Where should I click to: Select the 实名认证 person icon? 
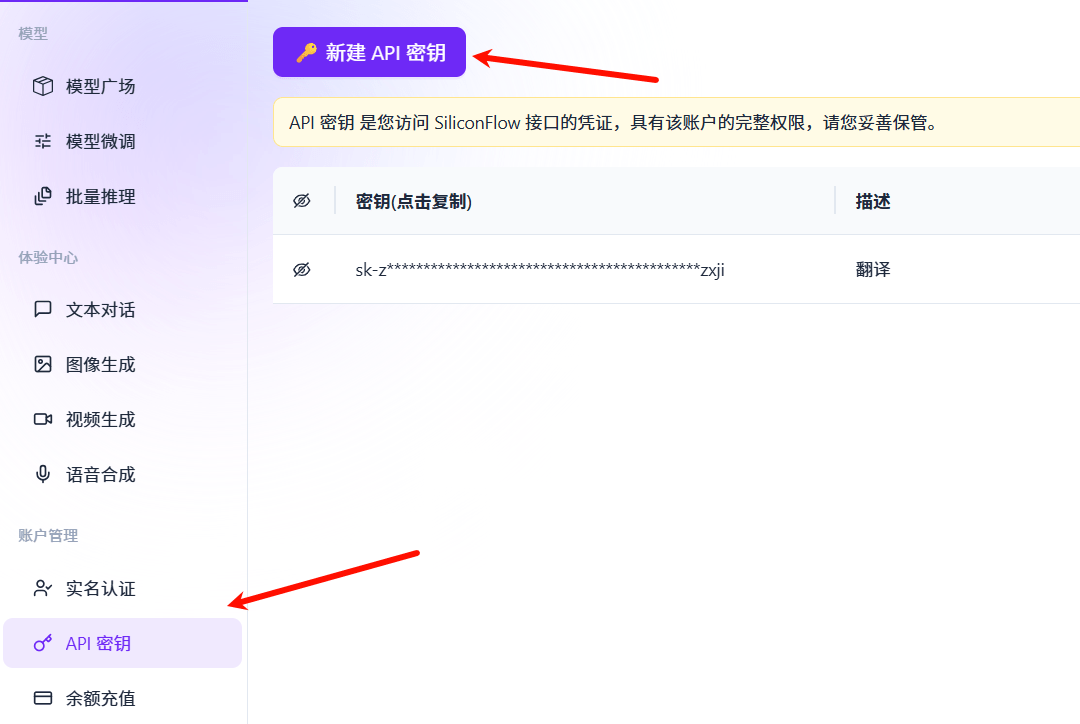pos(43,588)
